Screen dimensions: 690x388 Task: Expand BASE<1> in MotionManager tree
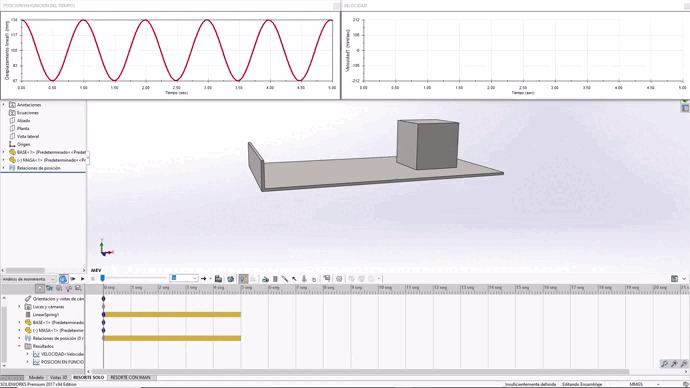click(x=19, y=322)
